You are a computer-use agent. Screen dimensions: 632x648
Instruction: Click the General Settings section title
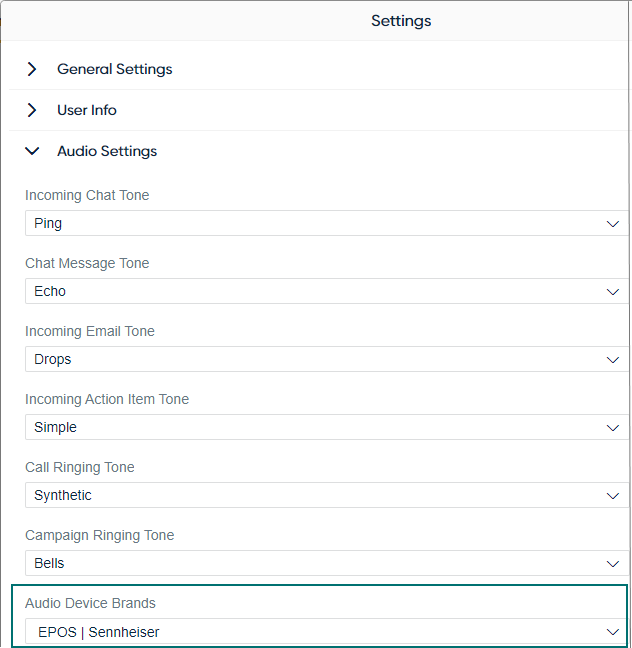(114, 69)
